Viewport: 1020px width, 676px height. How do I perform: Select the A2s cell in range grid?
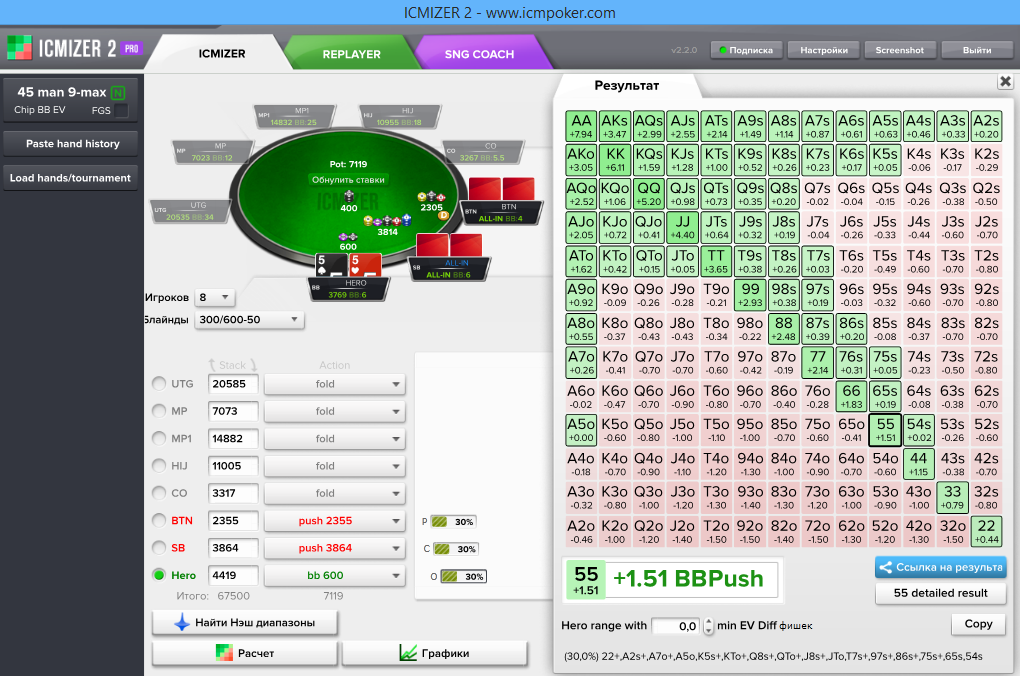(x=986, y=126)
